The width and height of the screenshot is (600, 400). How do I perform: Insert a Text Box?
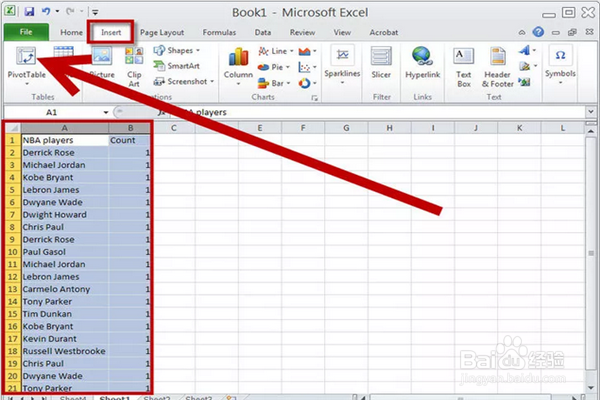463,67
